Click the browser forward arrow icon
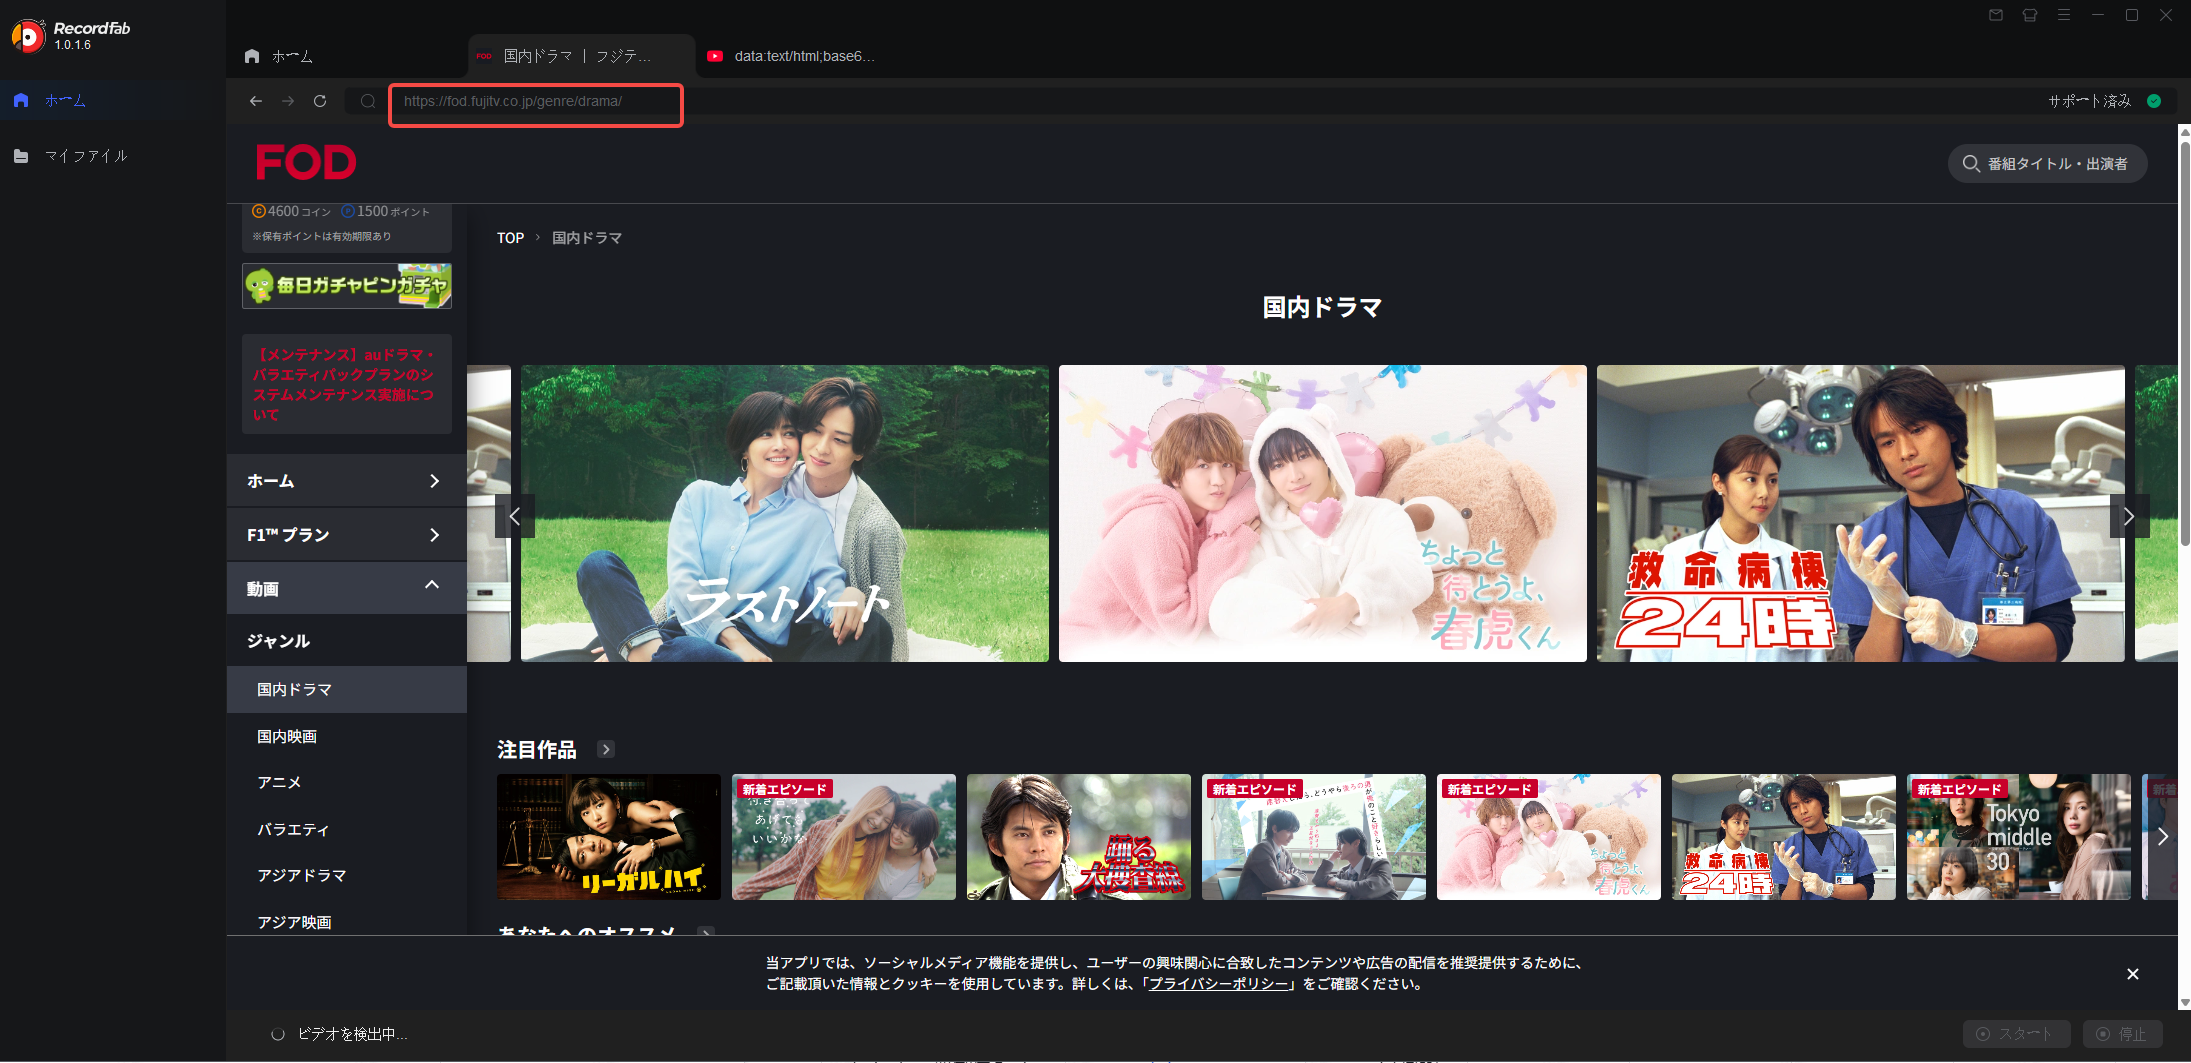The image size is (2191, 1063). pyautogui.click(x=288, y=101)
